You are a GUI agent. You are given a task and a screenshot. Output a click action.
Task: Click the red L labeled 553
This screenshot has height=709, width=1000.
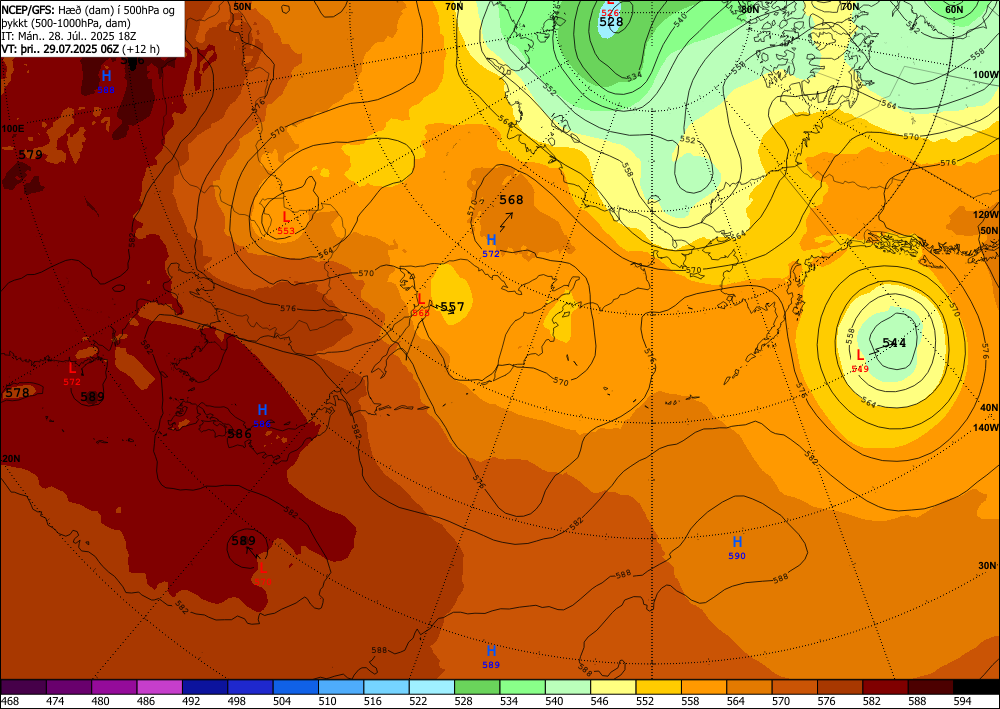(x=286, y=217)
